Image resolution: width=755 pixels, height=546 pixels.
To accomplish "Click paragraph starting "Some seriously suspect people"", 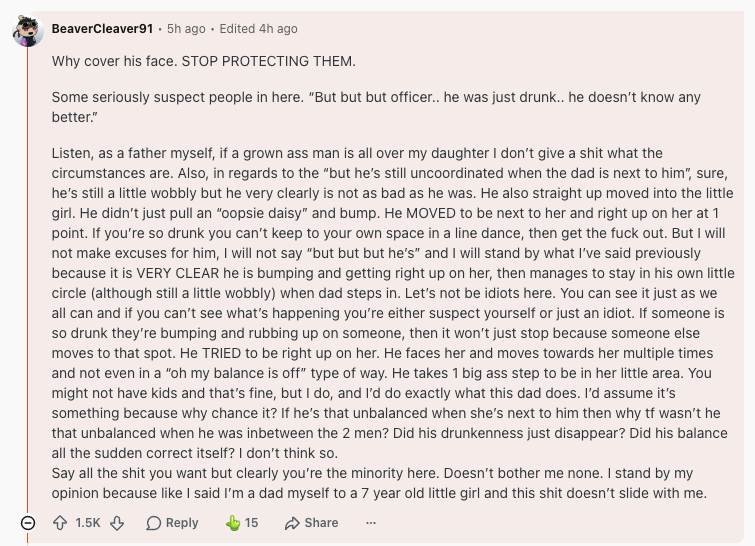I will [x=376, y=107].
